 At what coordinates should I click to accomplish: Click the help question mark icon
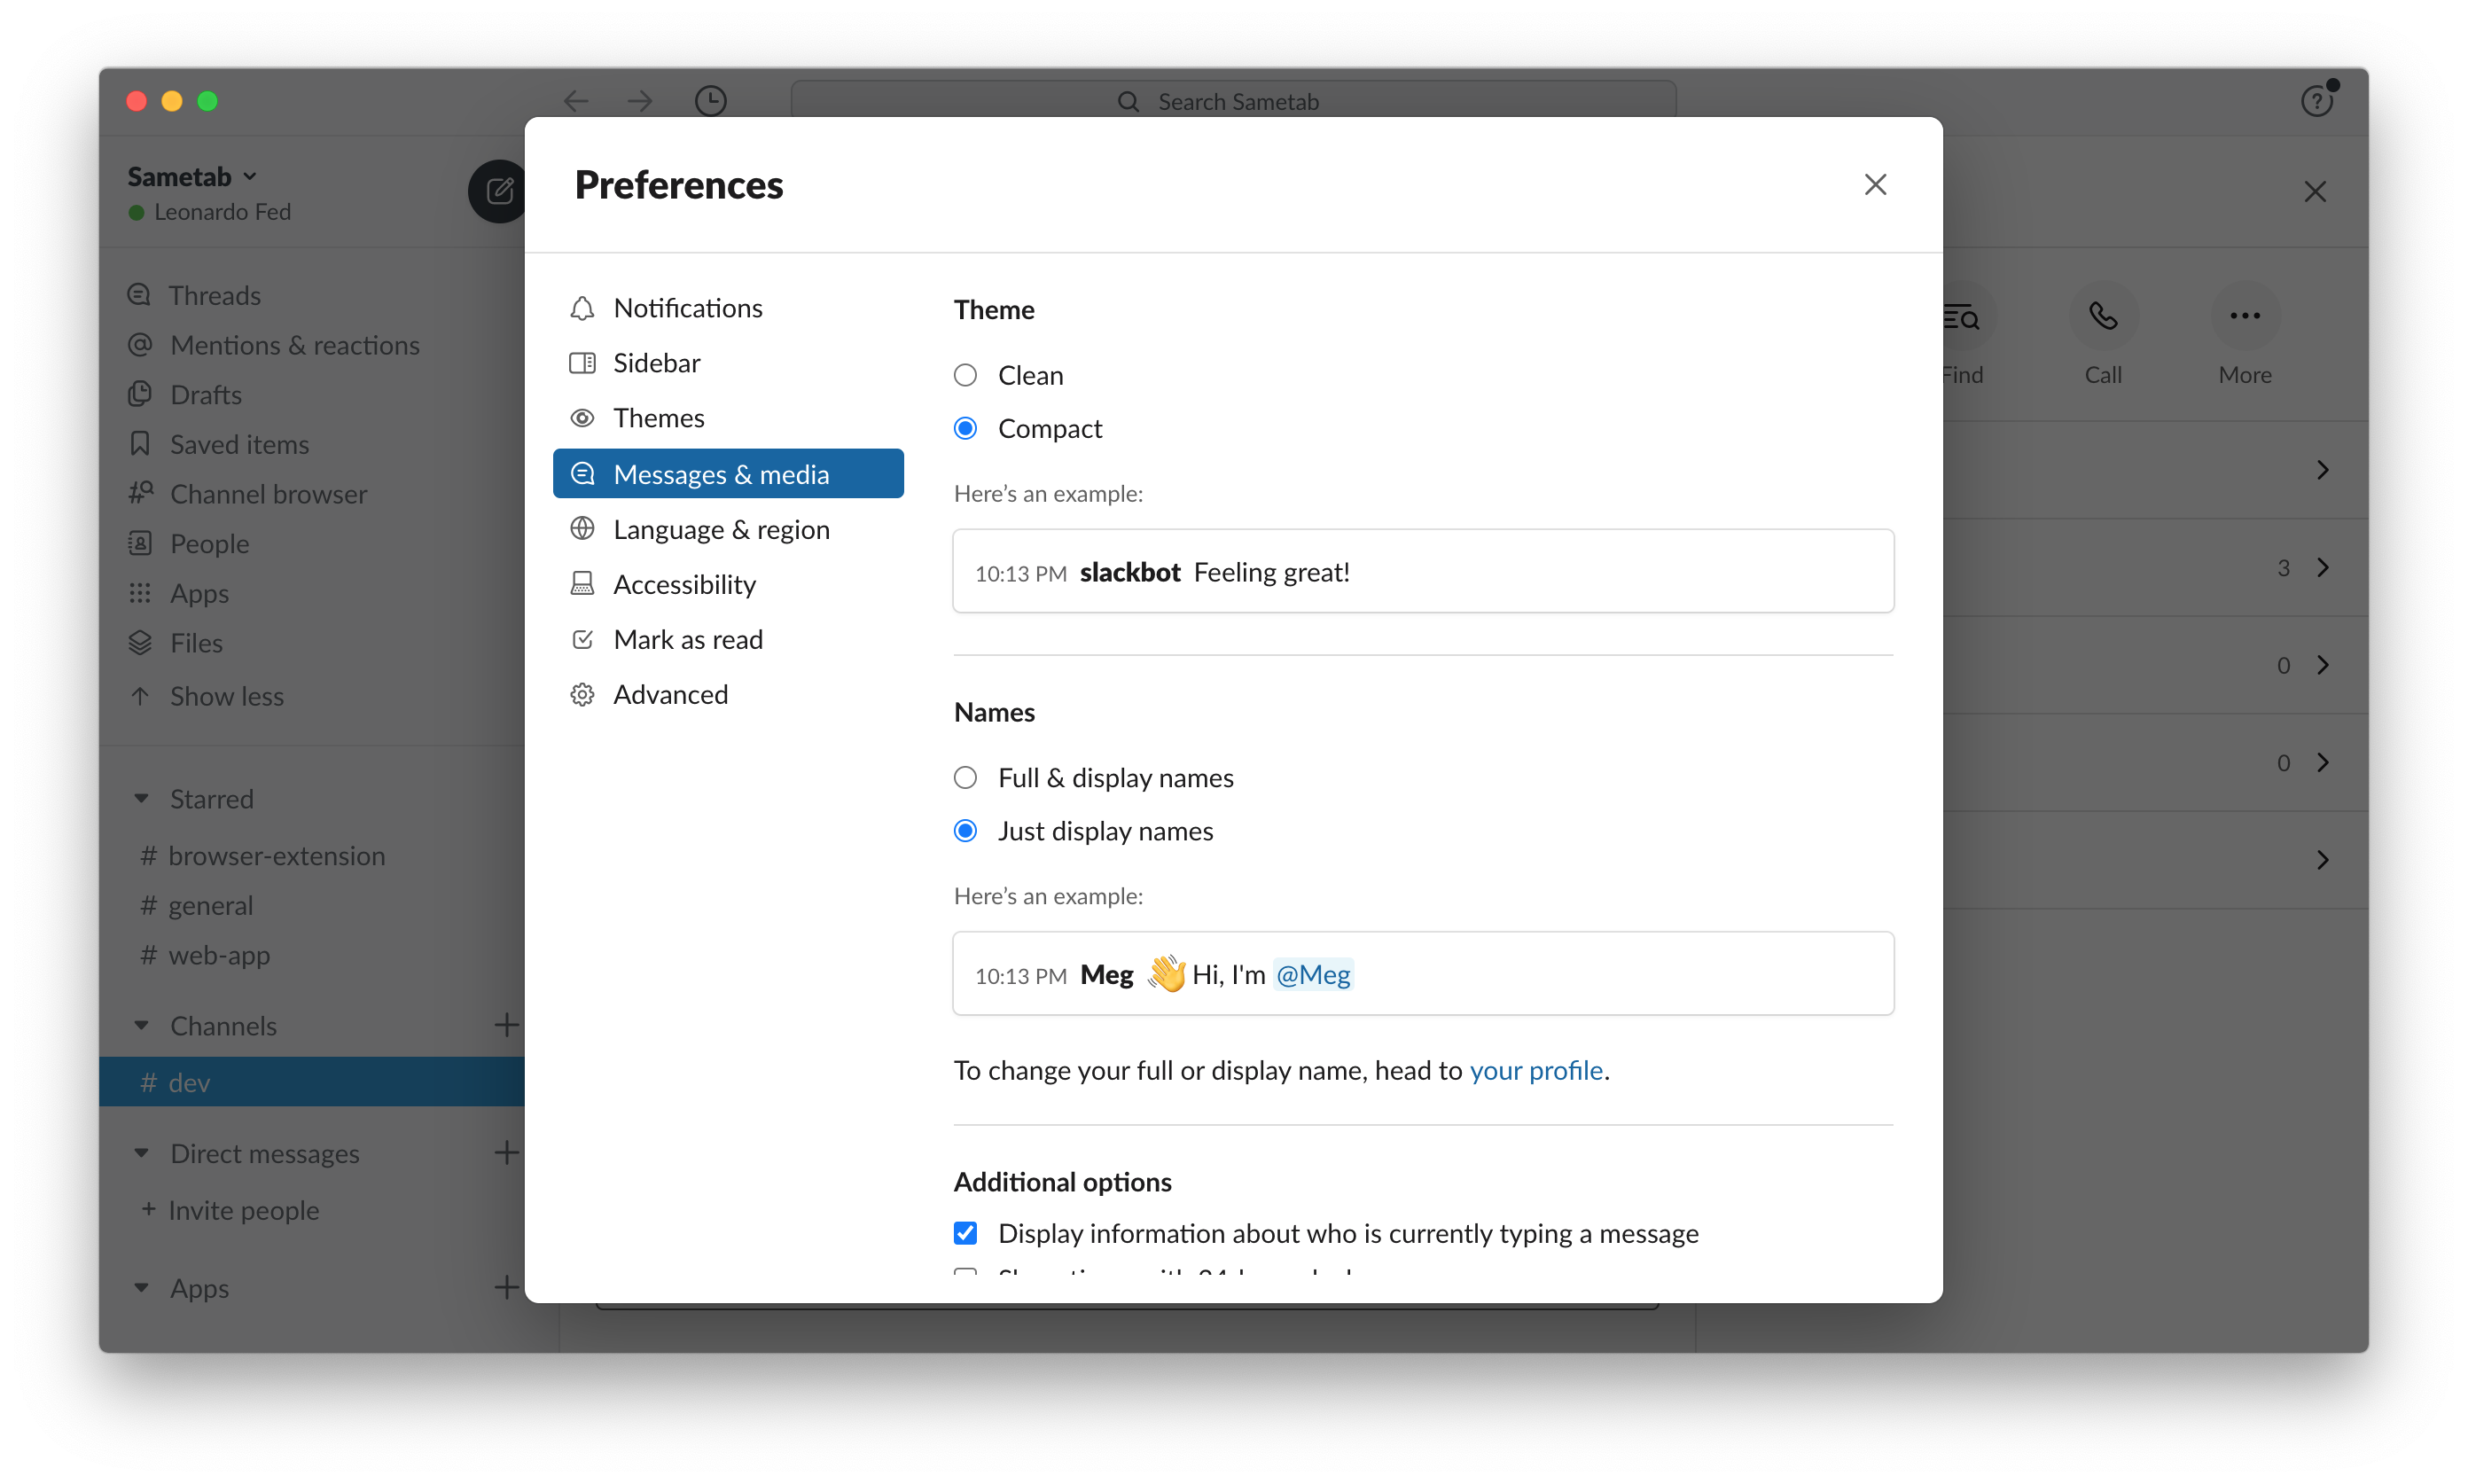[x=2316, y=101]
